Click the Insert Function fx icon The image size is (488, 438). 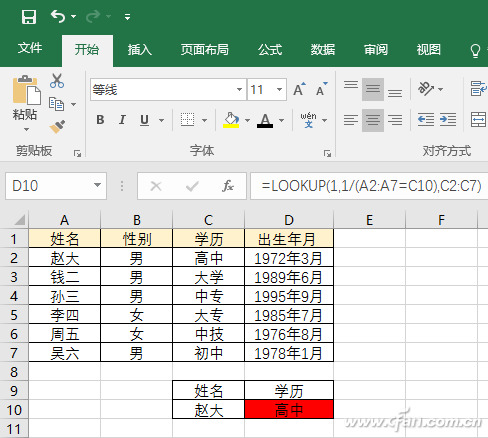point(228,186)
